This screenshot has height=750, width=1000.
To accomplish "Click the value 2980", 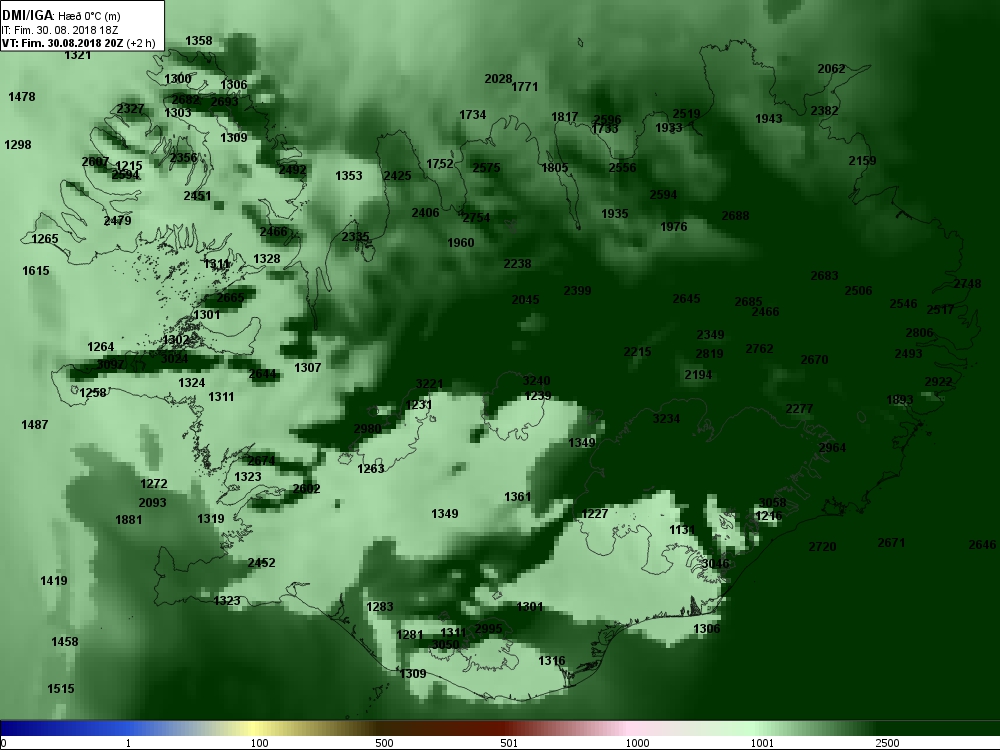I will [367, 429].
